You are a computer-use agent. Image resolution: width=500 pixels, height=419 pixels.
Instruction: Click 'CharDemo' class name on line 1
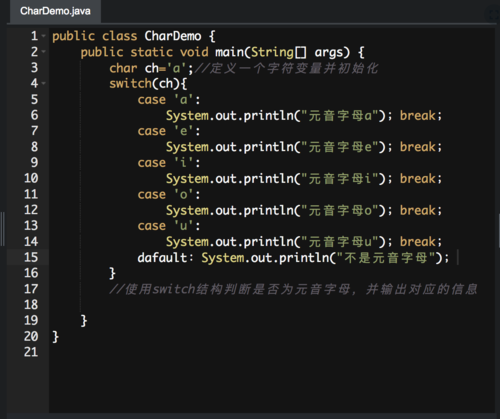click(173, 36)
